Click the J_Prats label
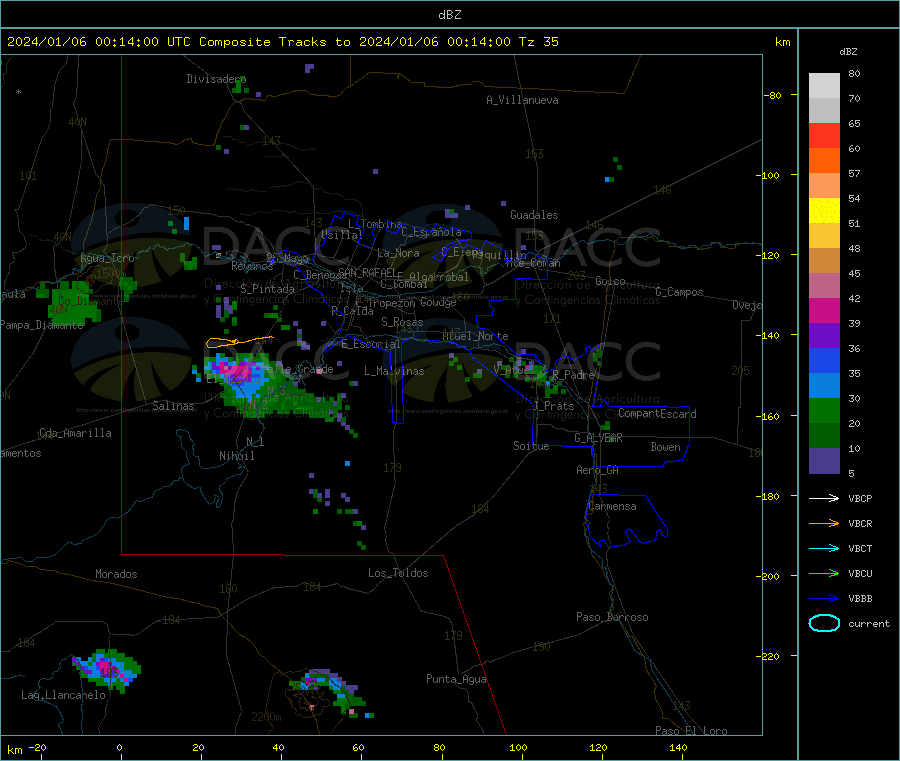Screen dimensions: 900x761 pos(554,405)
